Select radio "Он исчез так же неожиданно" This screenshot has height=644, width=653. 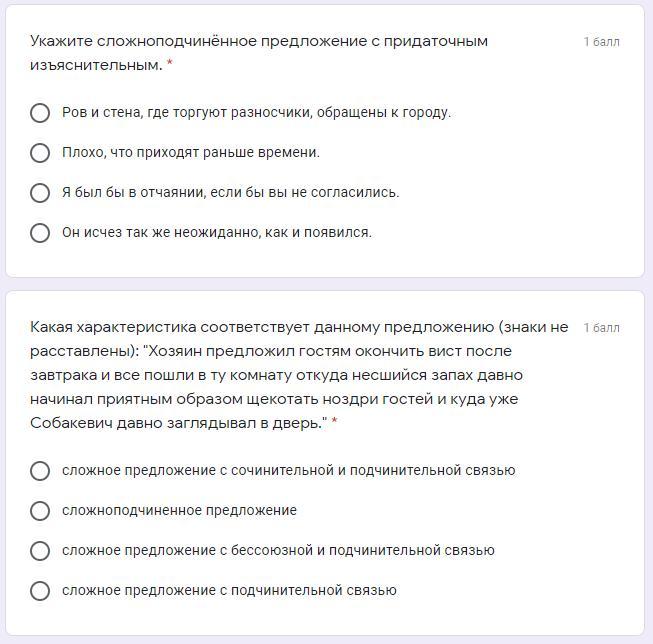tap(40, 233)
